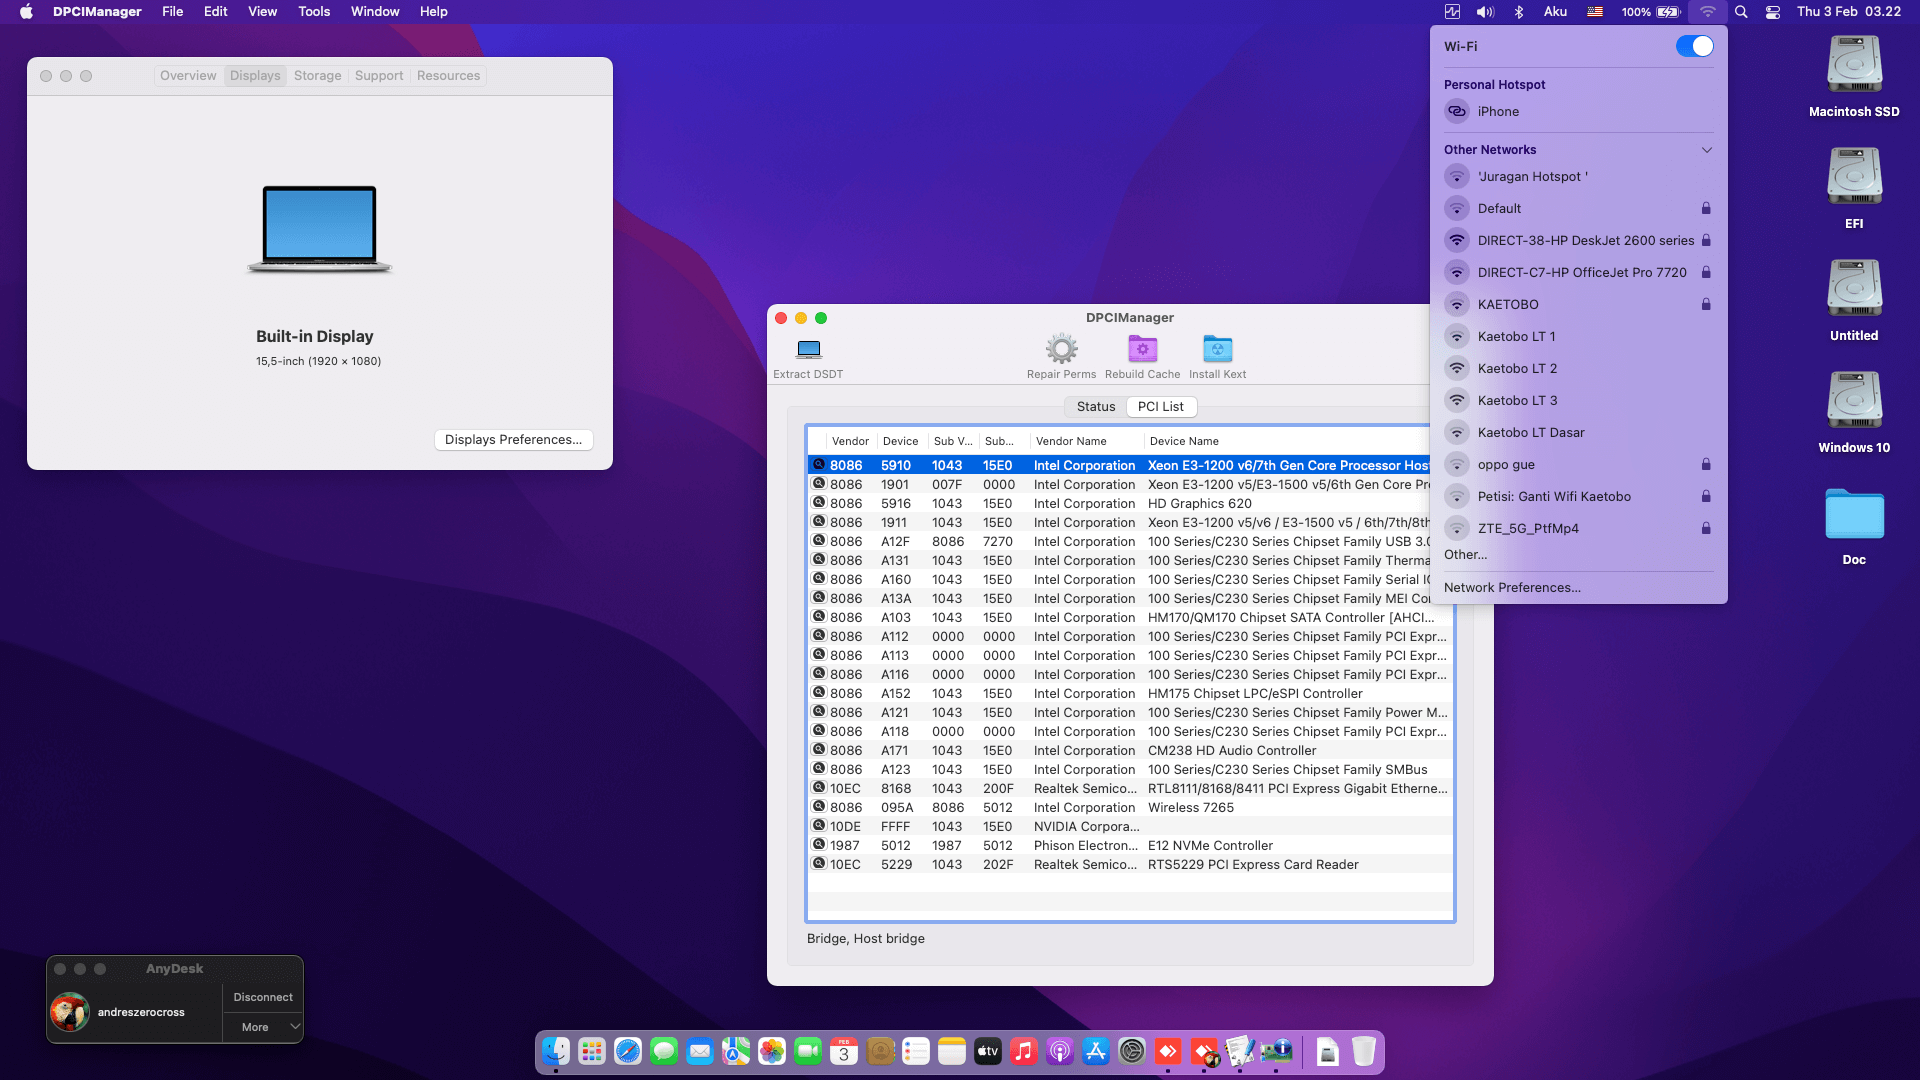Open the Install Kext tool
The height and width of the screenshot is (1080, 1920).
(1217, 349)
